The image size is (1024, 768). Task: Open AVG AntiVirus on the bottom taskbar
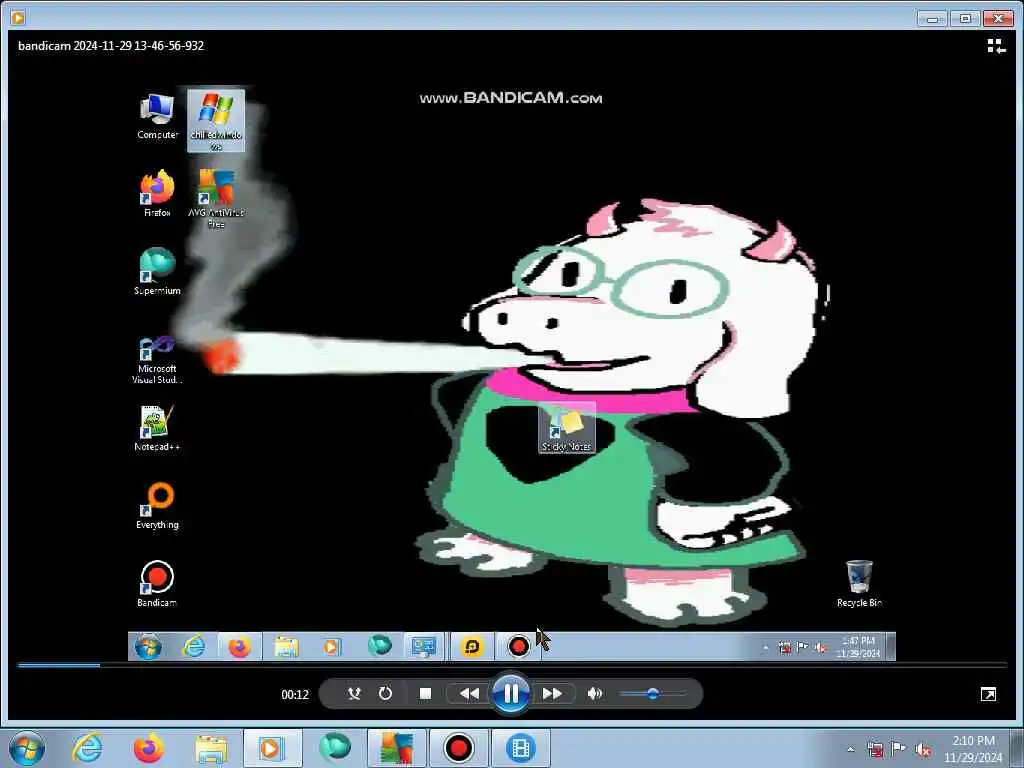coord(397,748)
